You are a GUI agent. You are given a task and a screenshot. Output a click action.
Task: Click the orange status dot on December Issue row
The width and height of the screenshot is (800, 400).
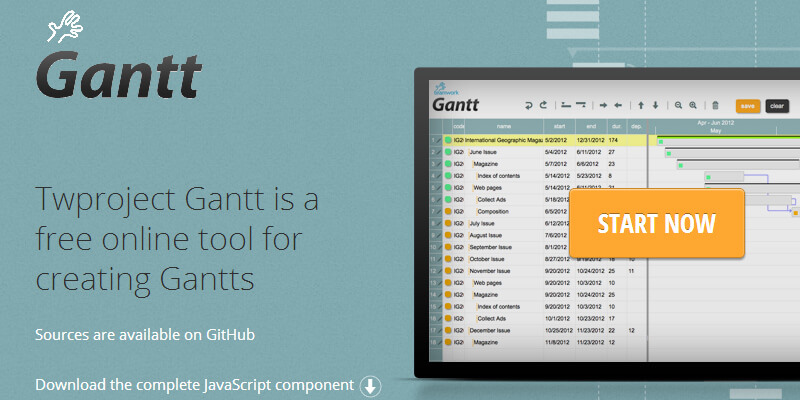[448, 331]
